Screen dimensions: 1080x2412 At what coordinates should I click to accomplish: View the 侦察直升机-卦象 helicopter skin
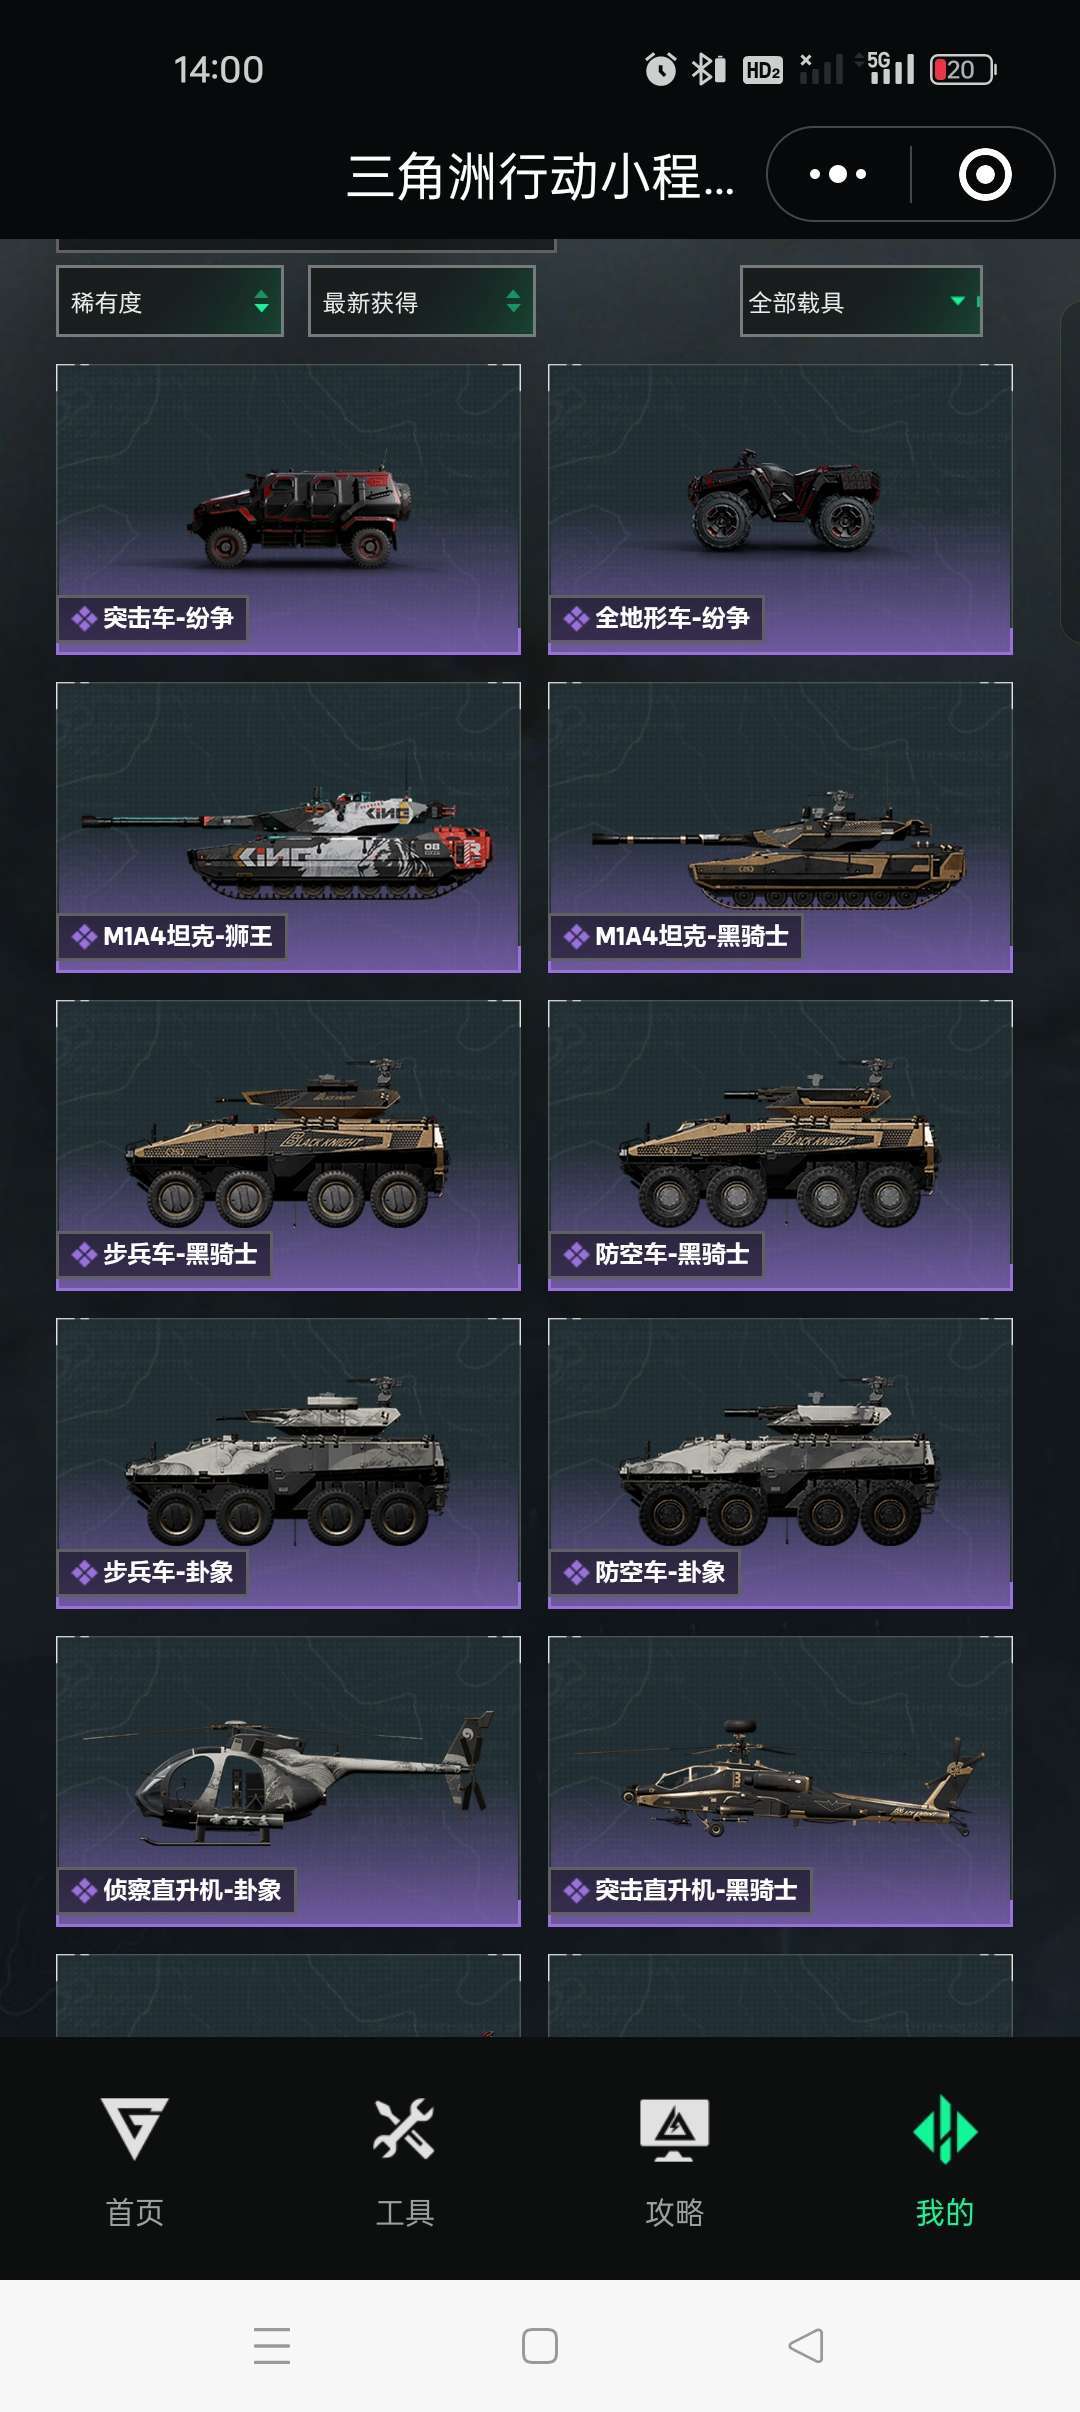pos(288,1781)
